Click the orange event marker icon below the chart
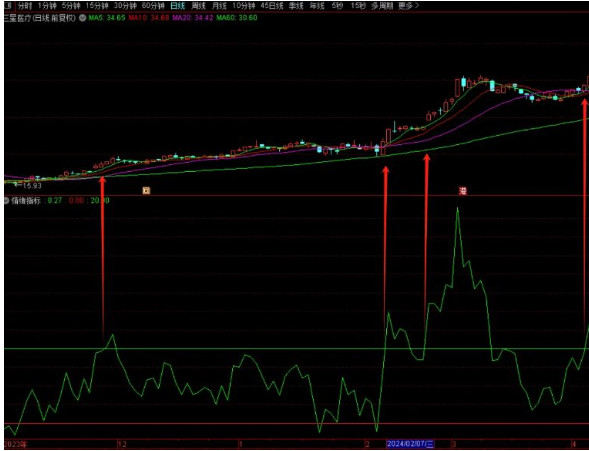 146,191
